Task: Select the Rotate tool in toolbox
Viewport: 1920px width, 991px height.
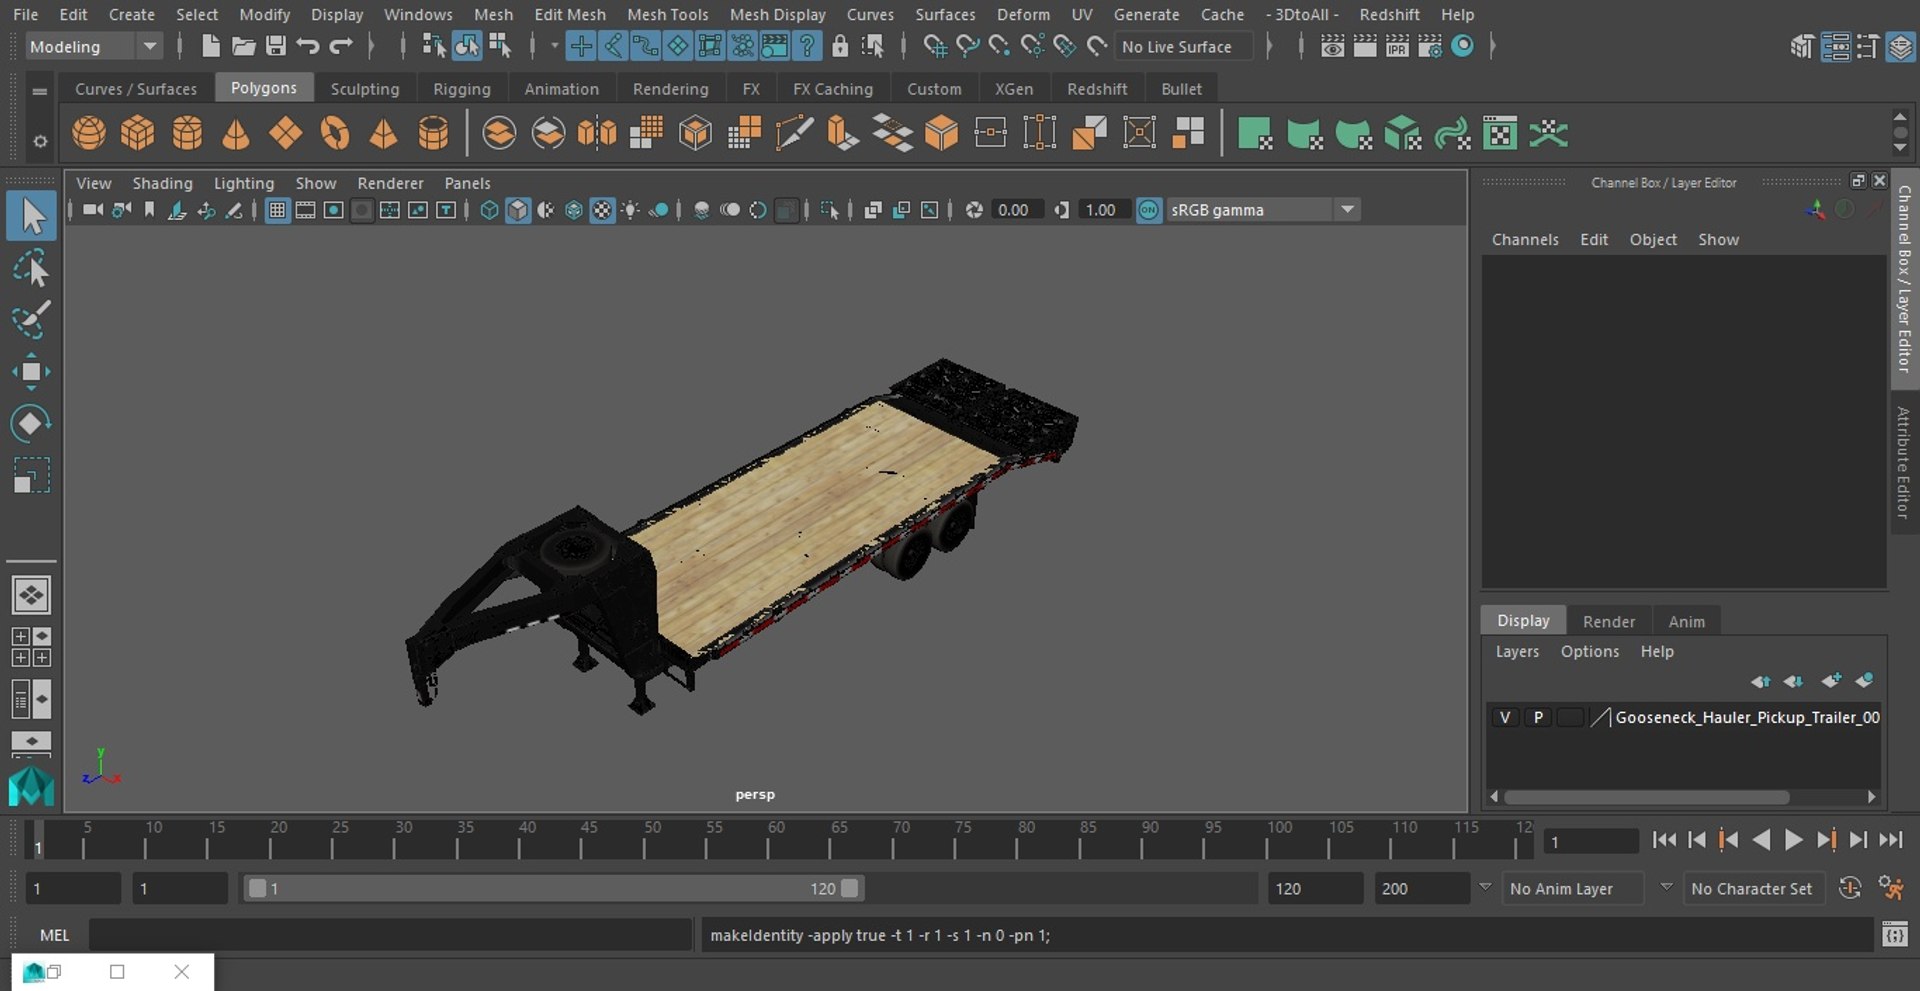Action: coord(31,423)
